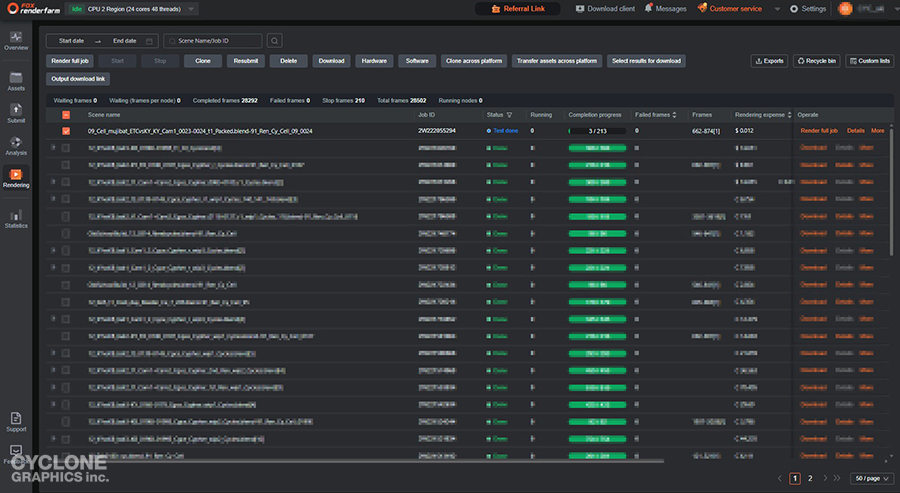Go to page 2 of results
The height and width of the screenshot is (493, 900).
[810, 479]
